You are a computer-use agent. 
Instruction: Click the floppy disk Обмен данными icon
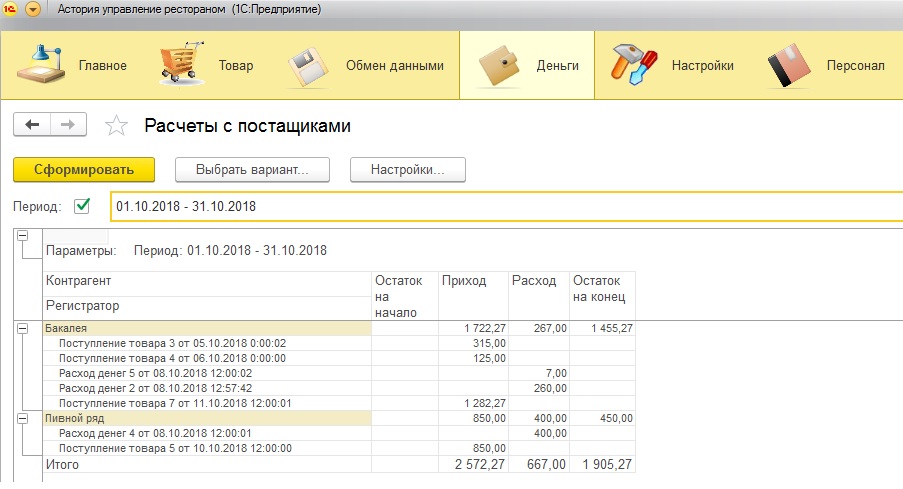pyautogui.click(x=309, y=65)
